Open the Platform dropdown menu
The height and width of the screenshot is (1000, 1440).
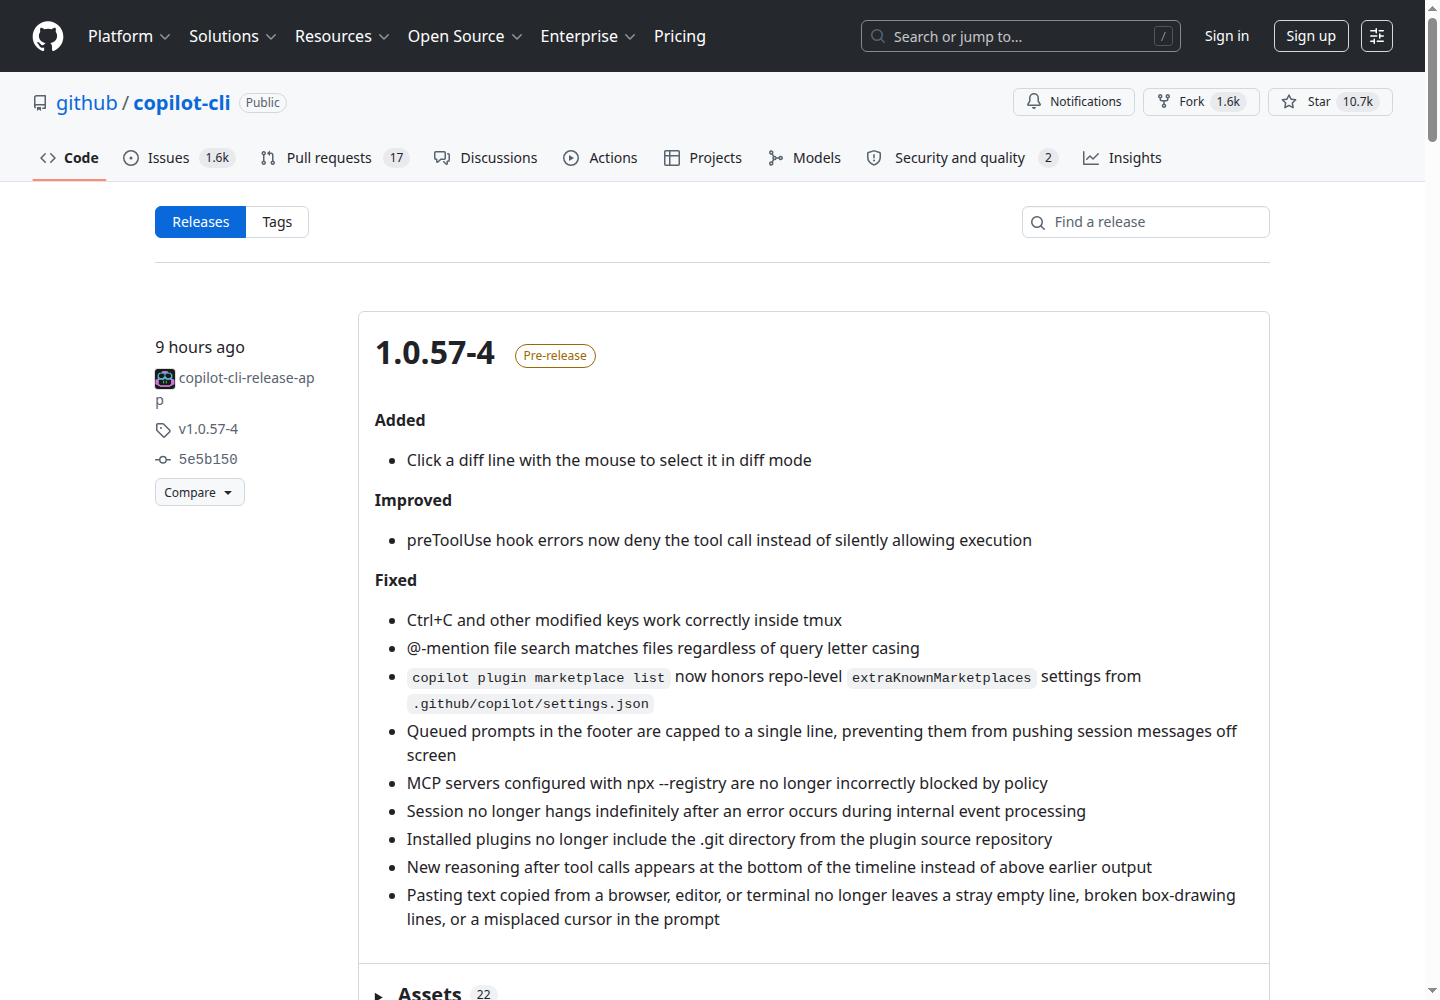129,36
